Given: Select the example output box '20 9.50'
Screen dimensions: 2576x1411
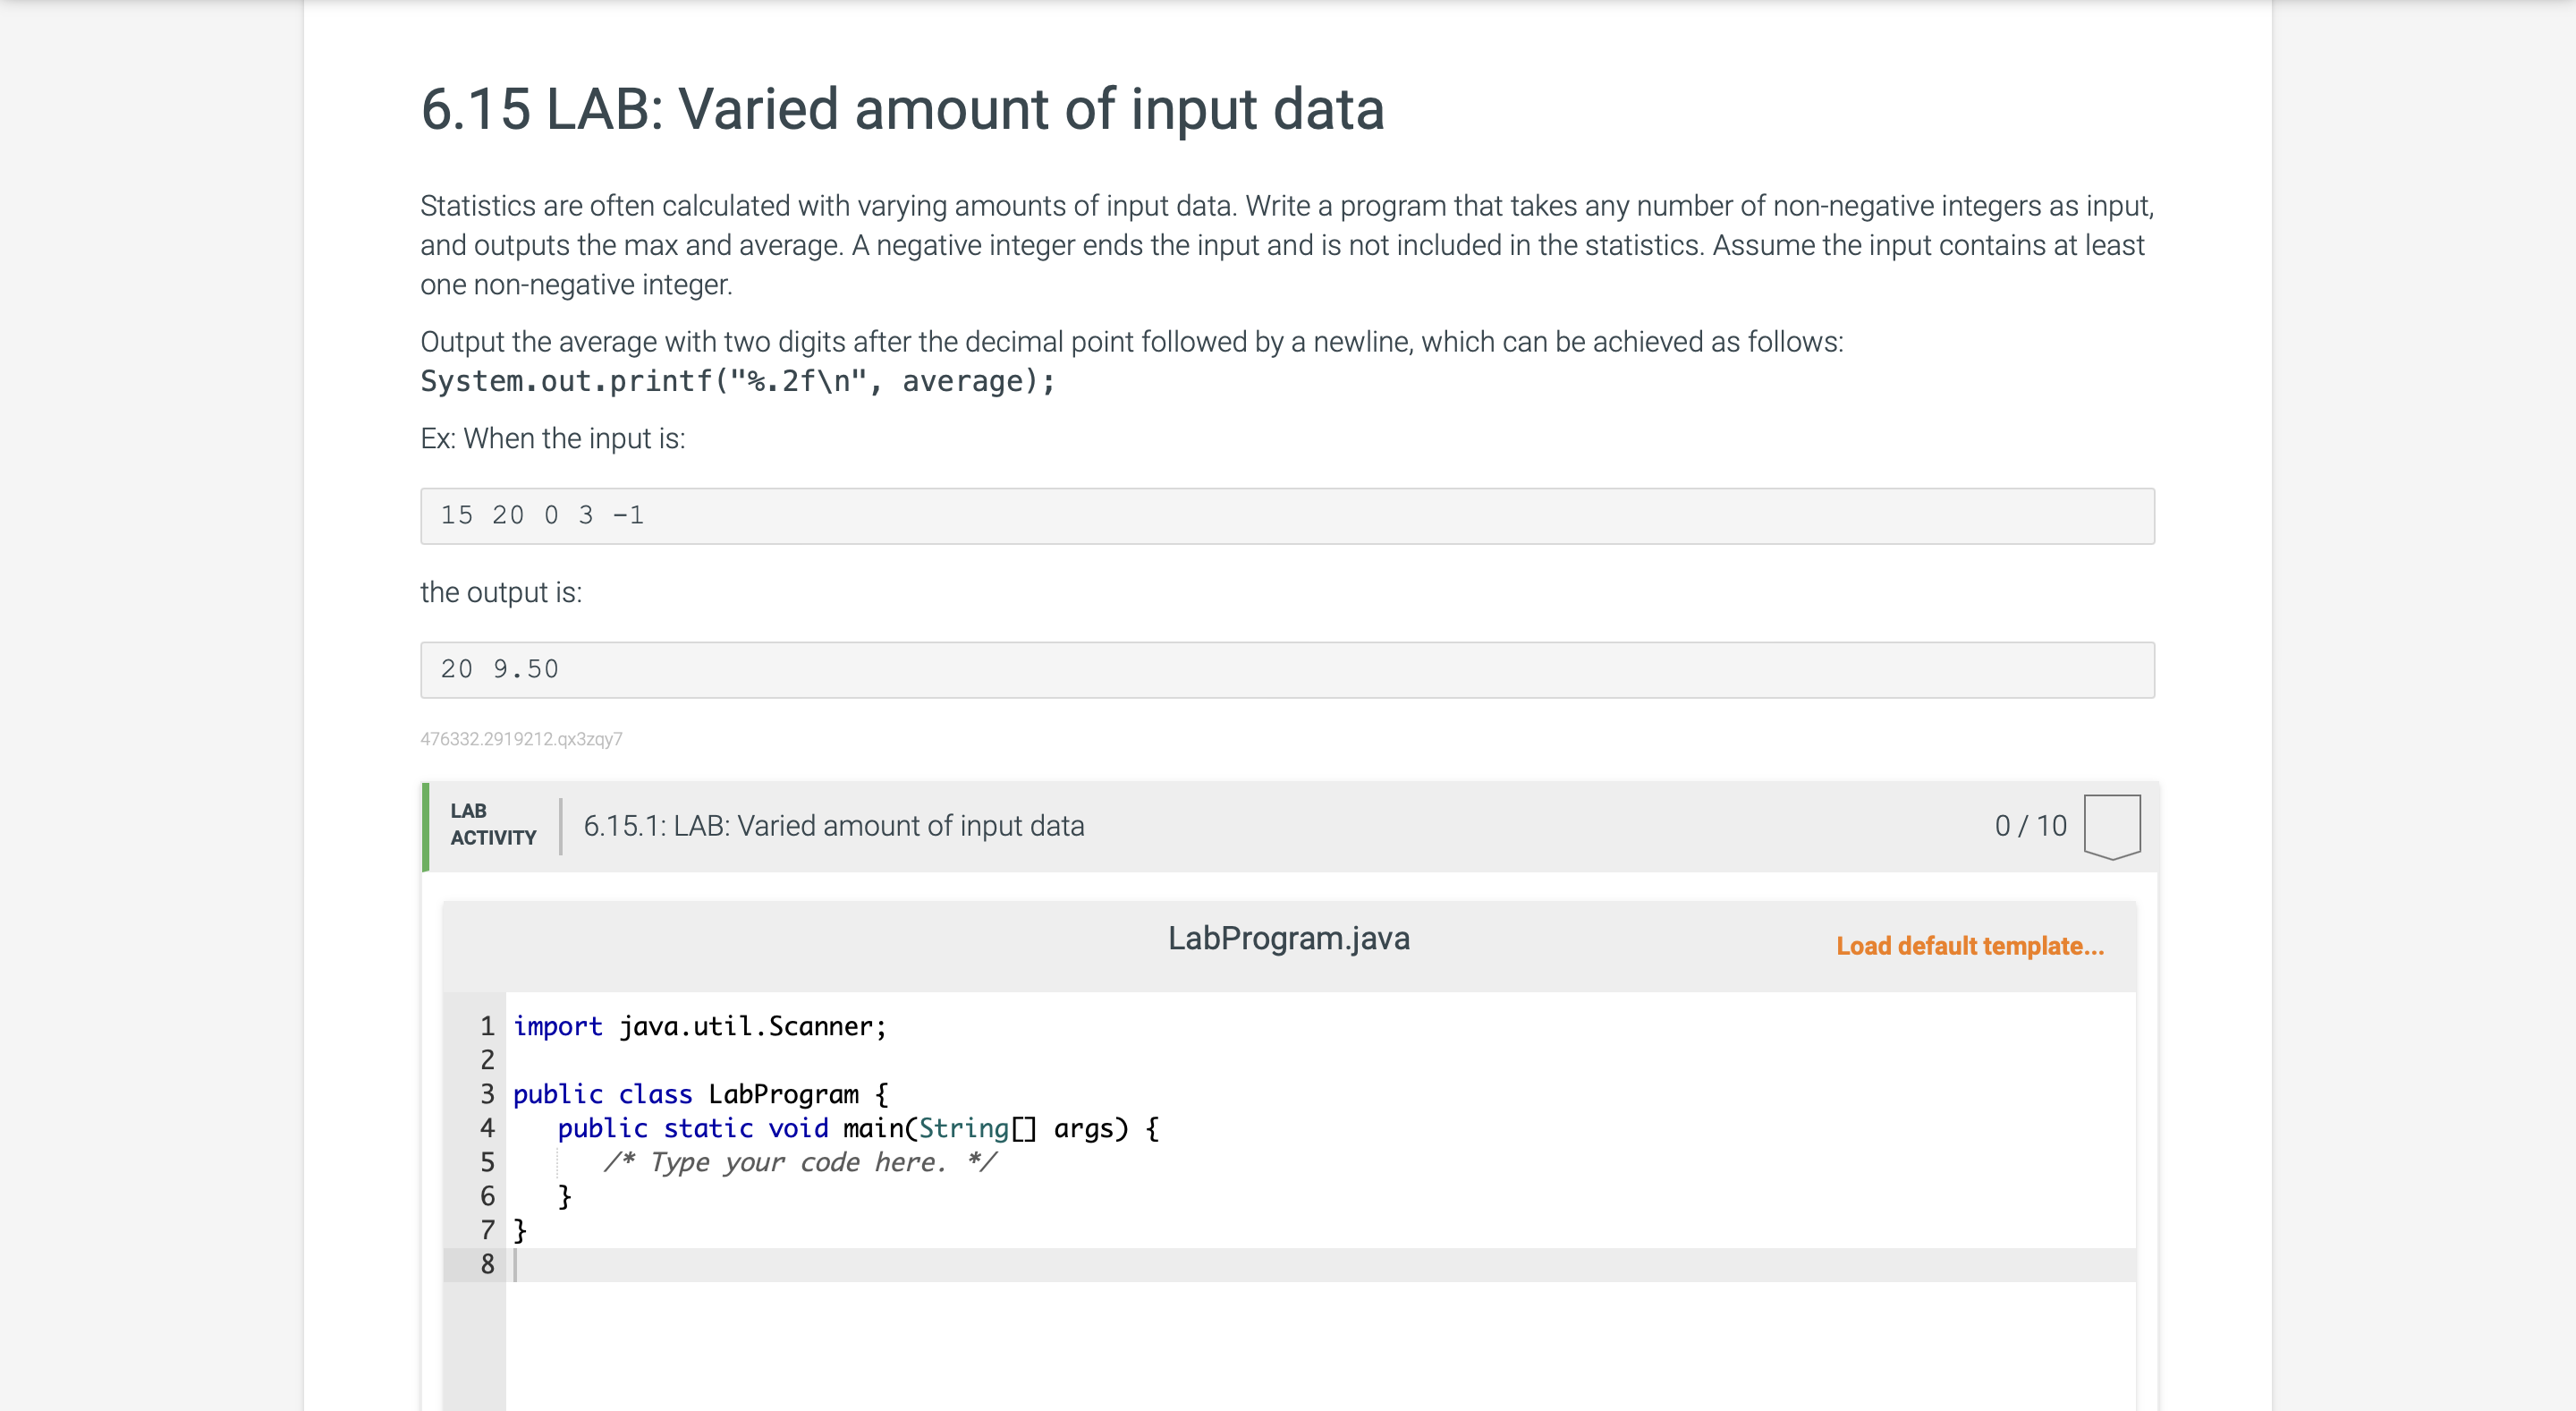Looking at the screenshot, I should pos(1287,670).
